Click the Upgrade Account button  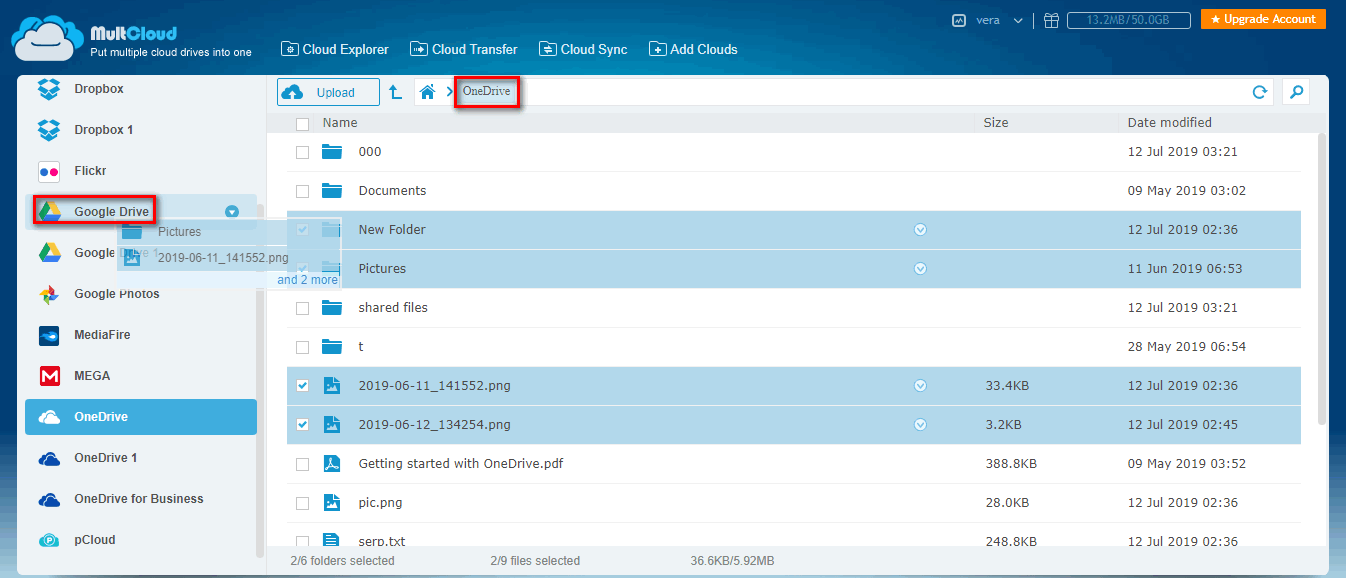point(1262,20)
